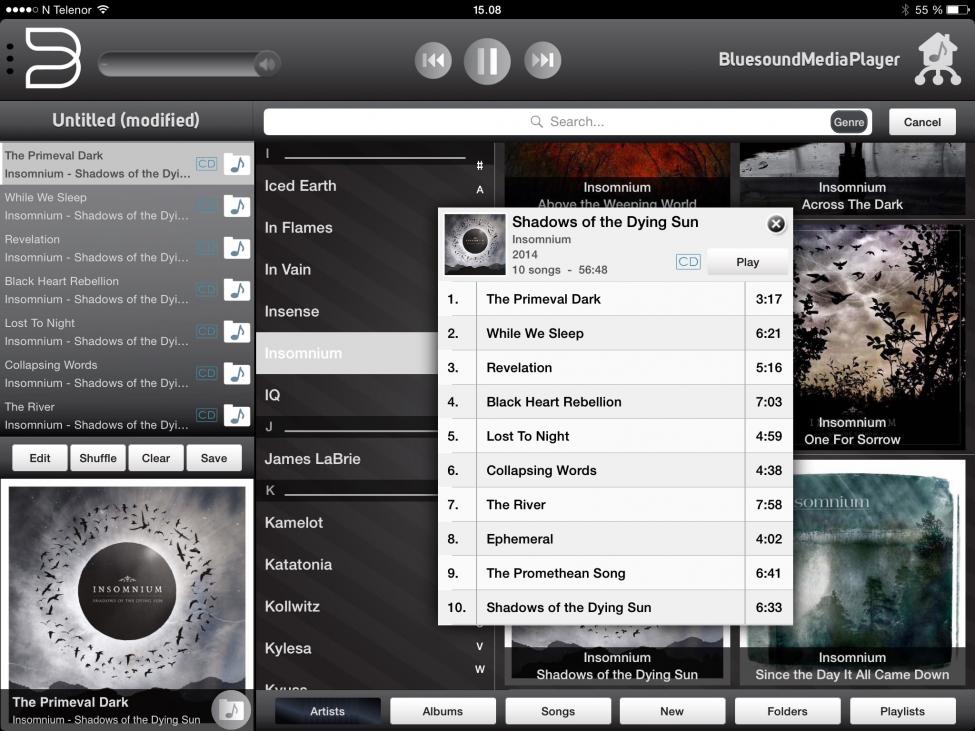Open Insomnium Across The Dark album
975x731 pixels.
point(852,178)
